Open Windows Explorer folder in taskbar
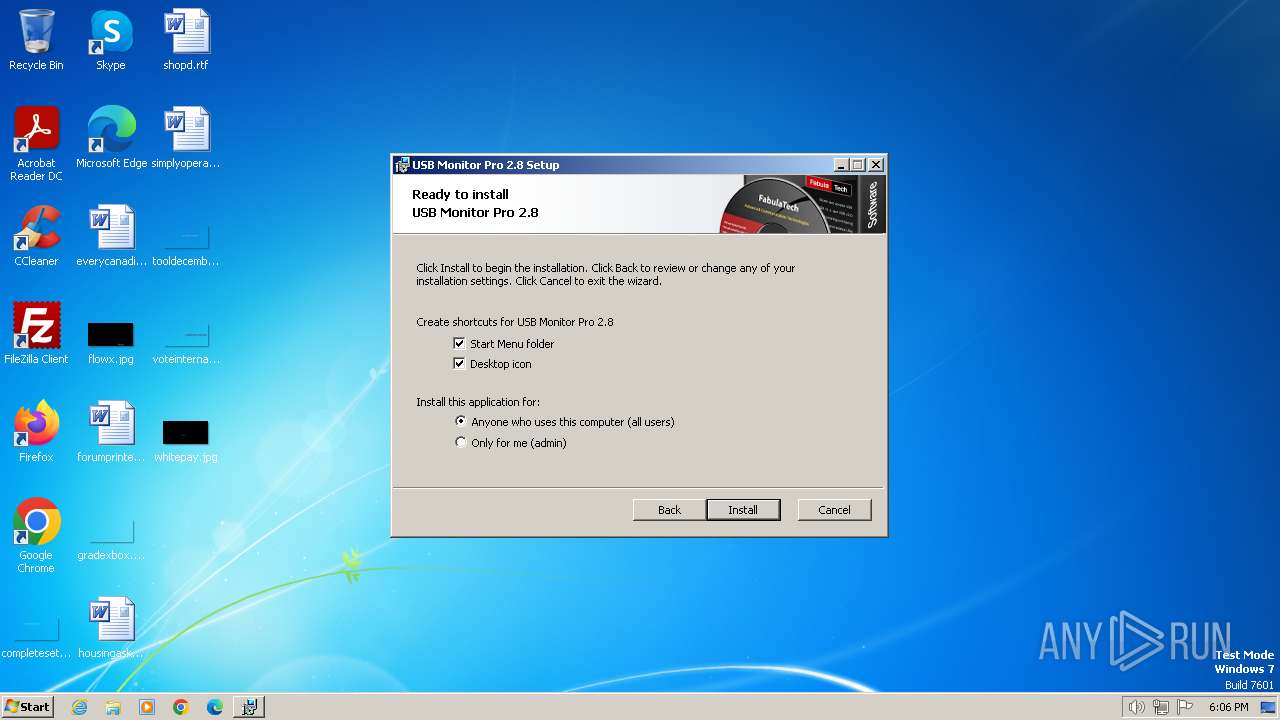Screen dimensions: 1280x720 (x=113, y=707)
